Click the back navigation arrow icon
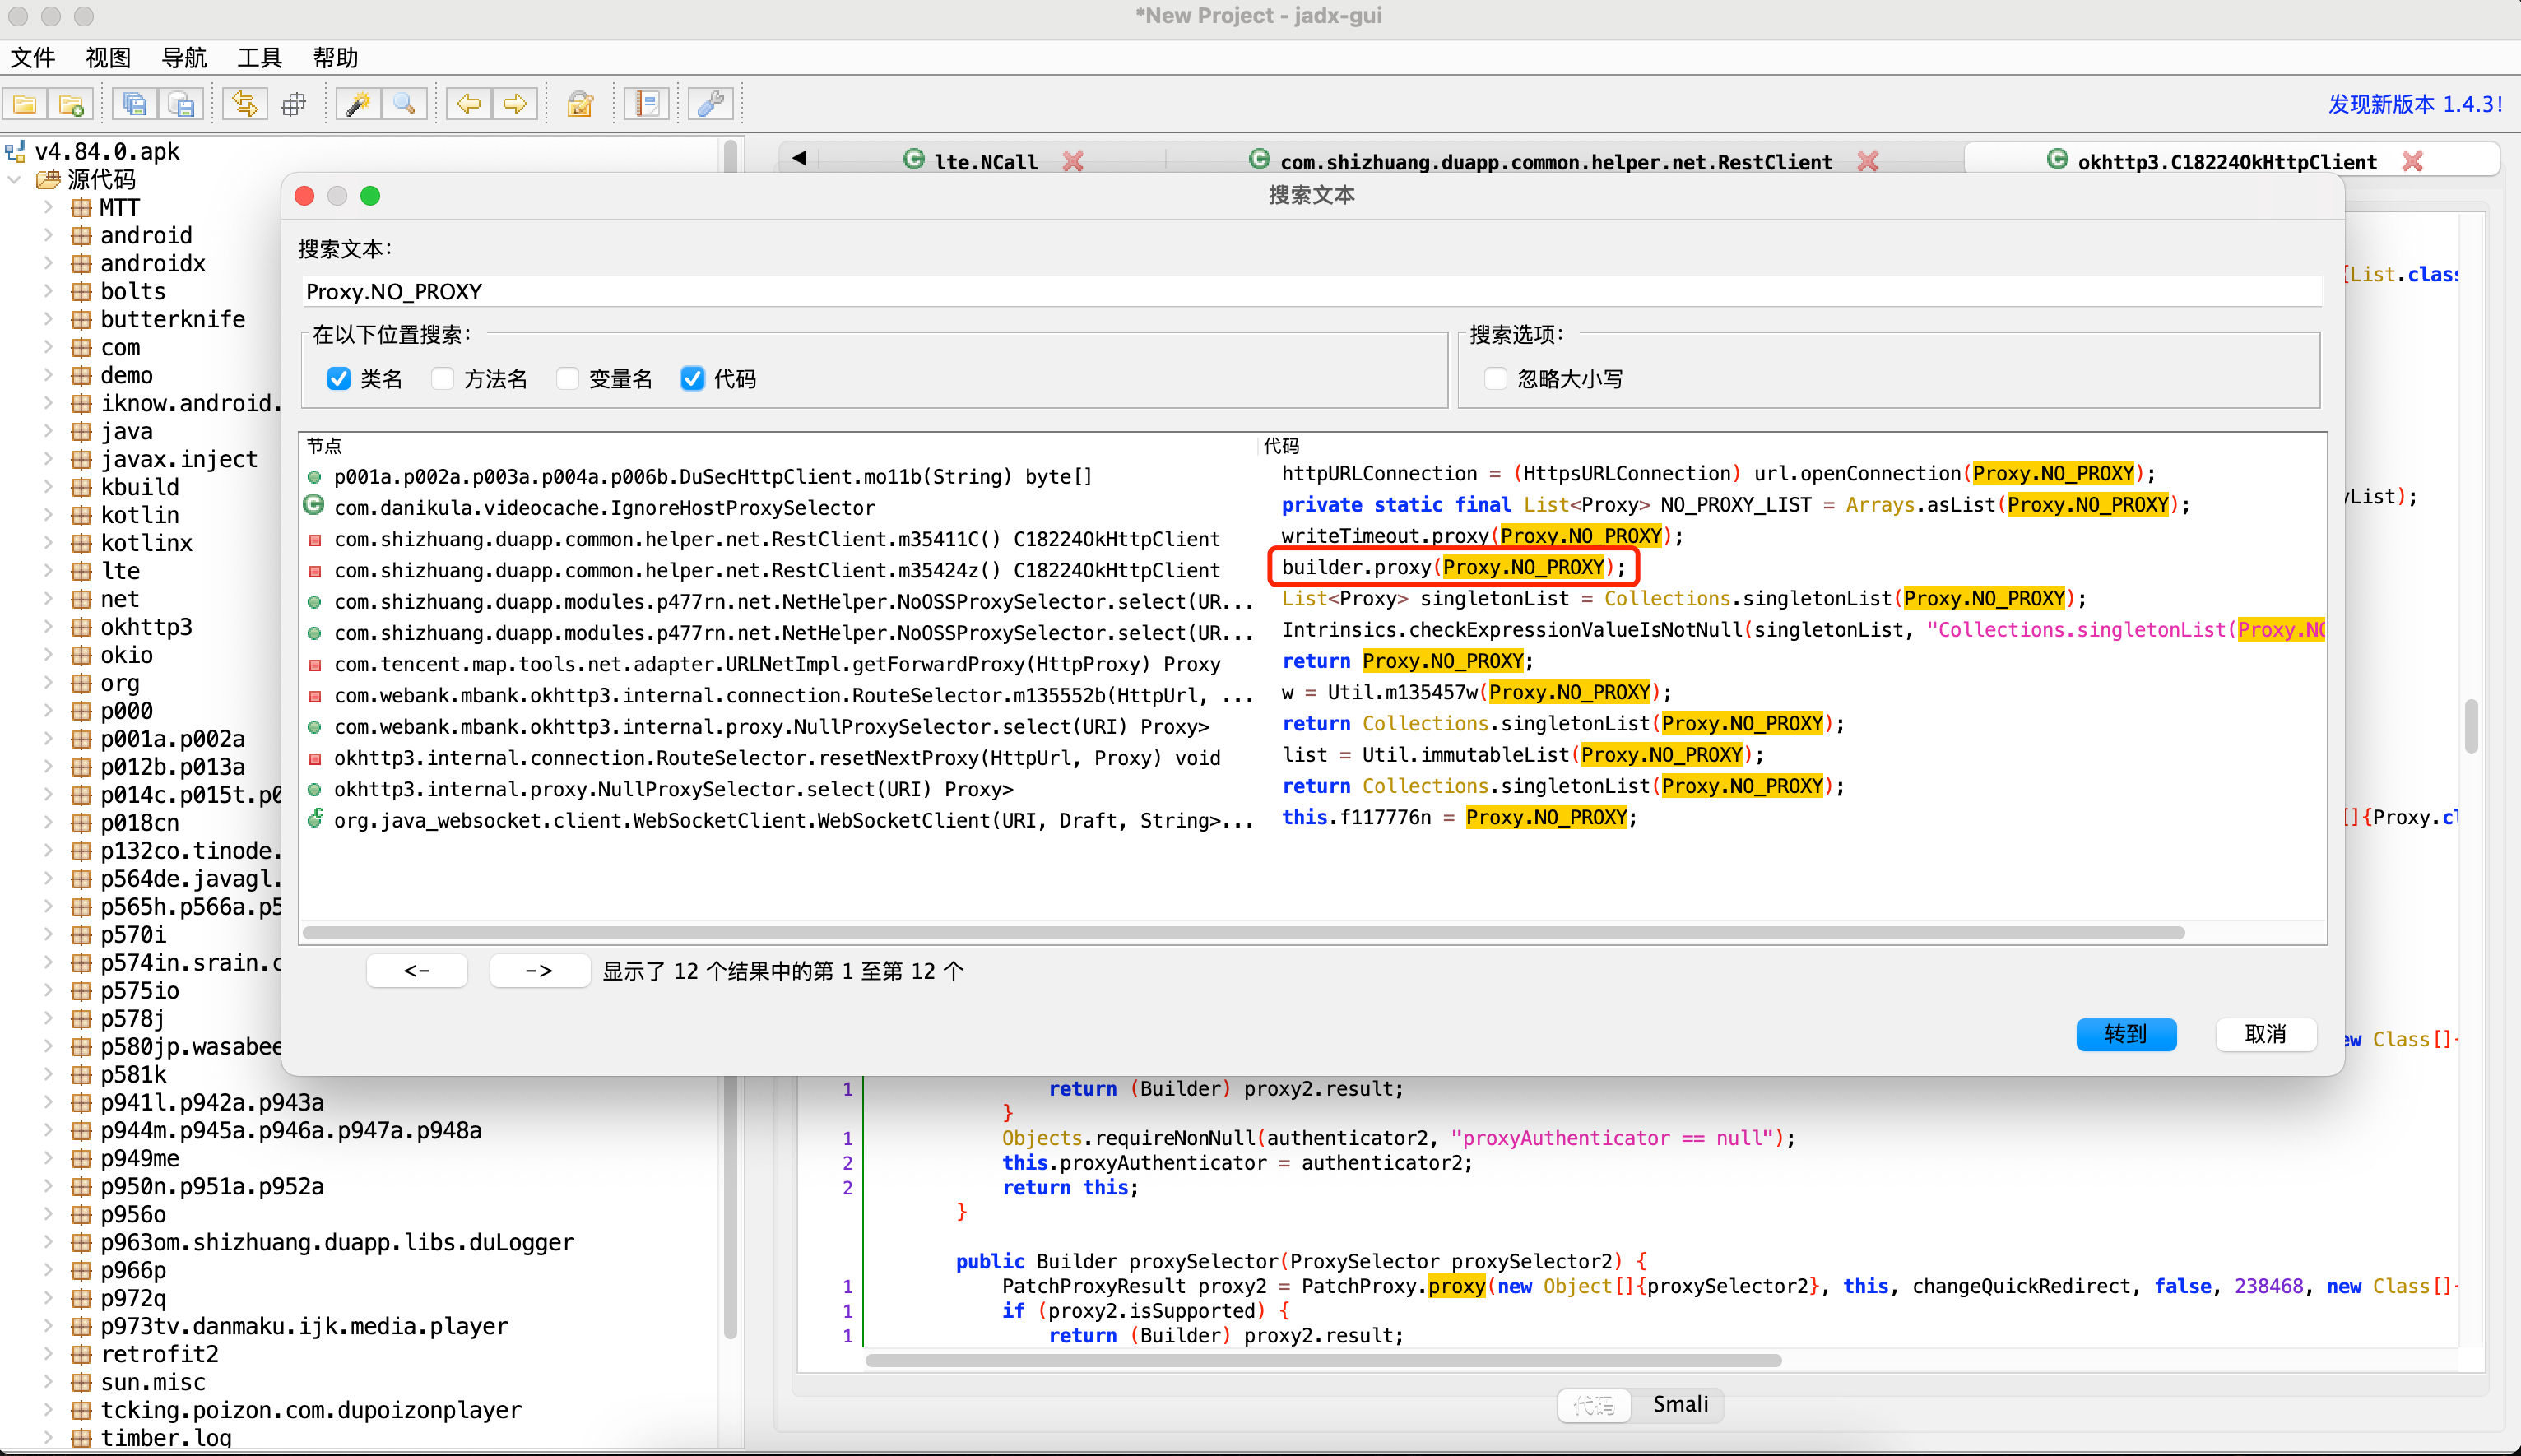 coord(469,104)
